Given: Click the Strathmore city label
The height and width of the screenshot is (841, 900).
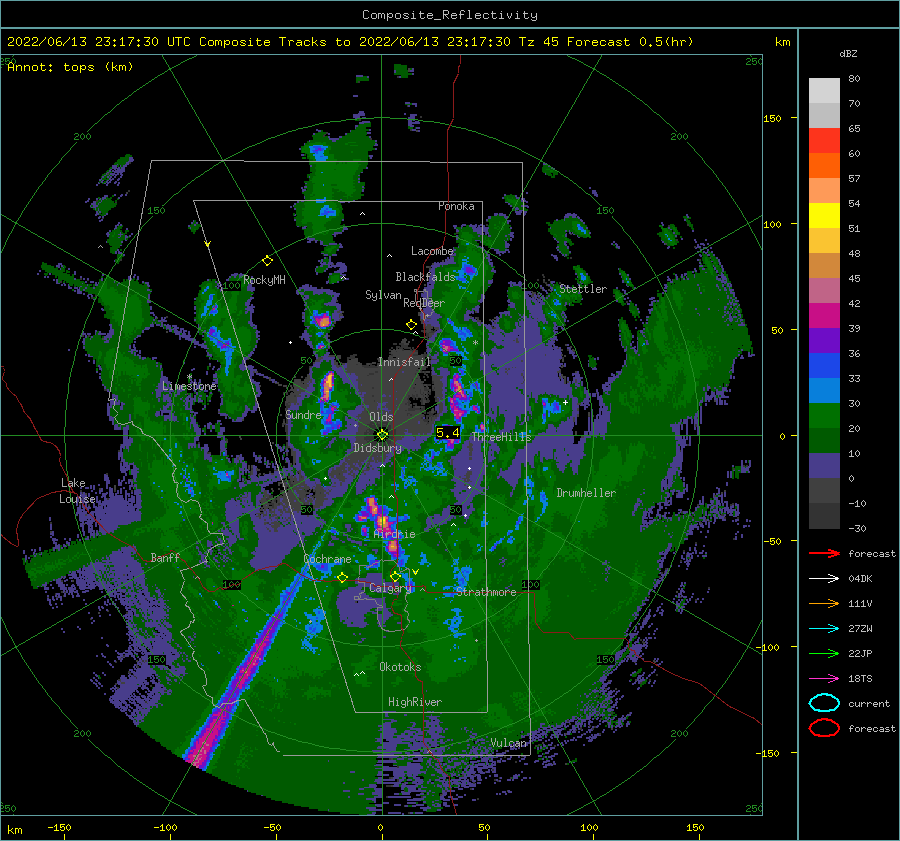Looking at the screenshot, I should [486, 592].
